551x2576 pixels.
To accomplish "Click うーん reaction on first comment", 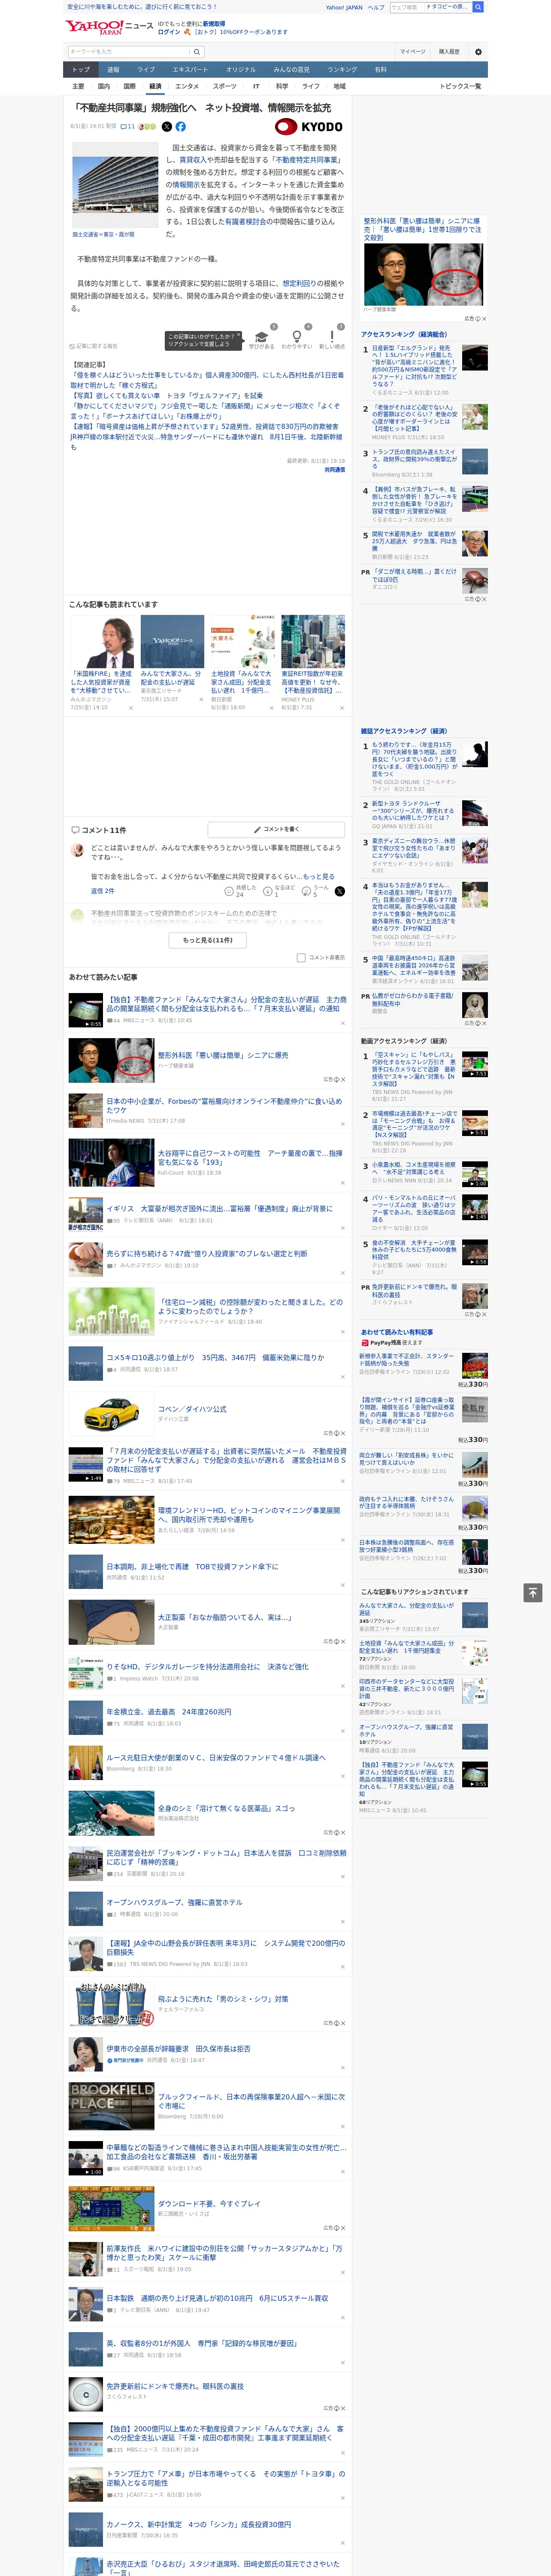I will [x=306, y=890].
